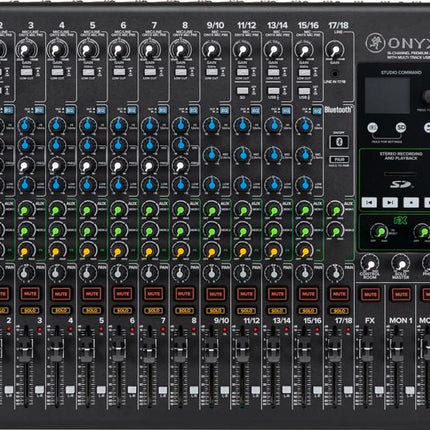Click the ONYX brand name text

pos(409,43)
